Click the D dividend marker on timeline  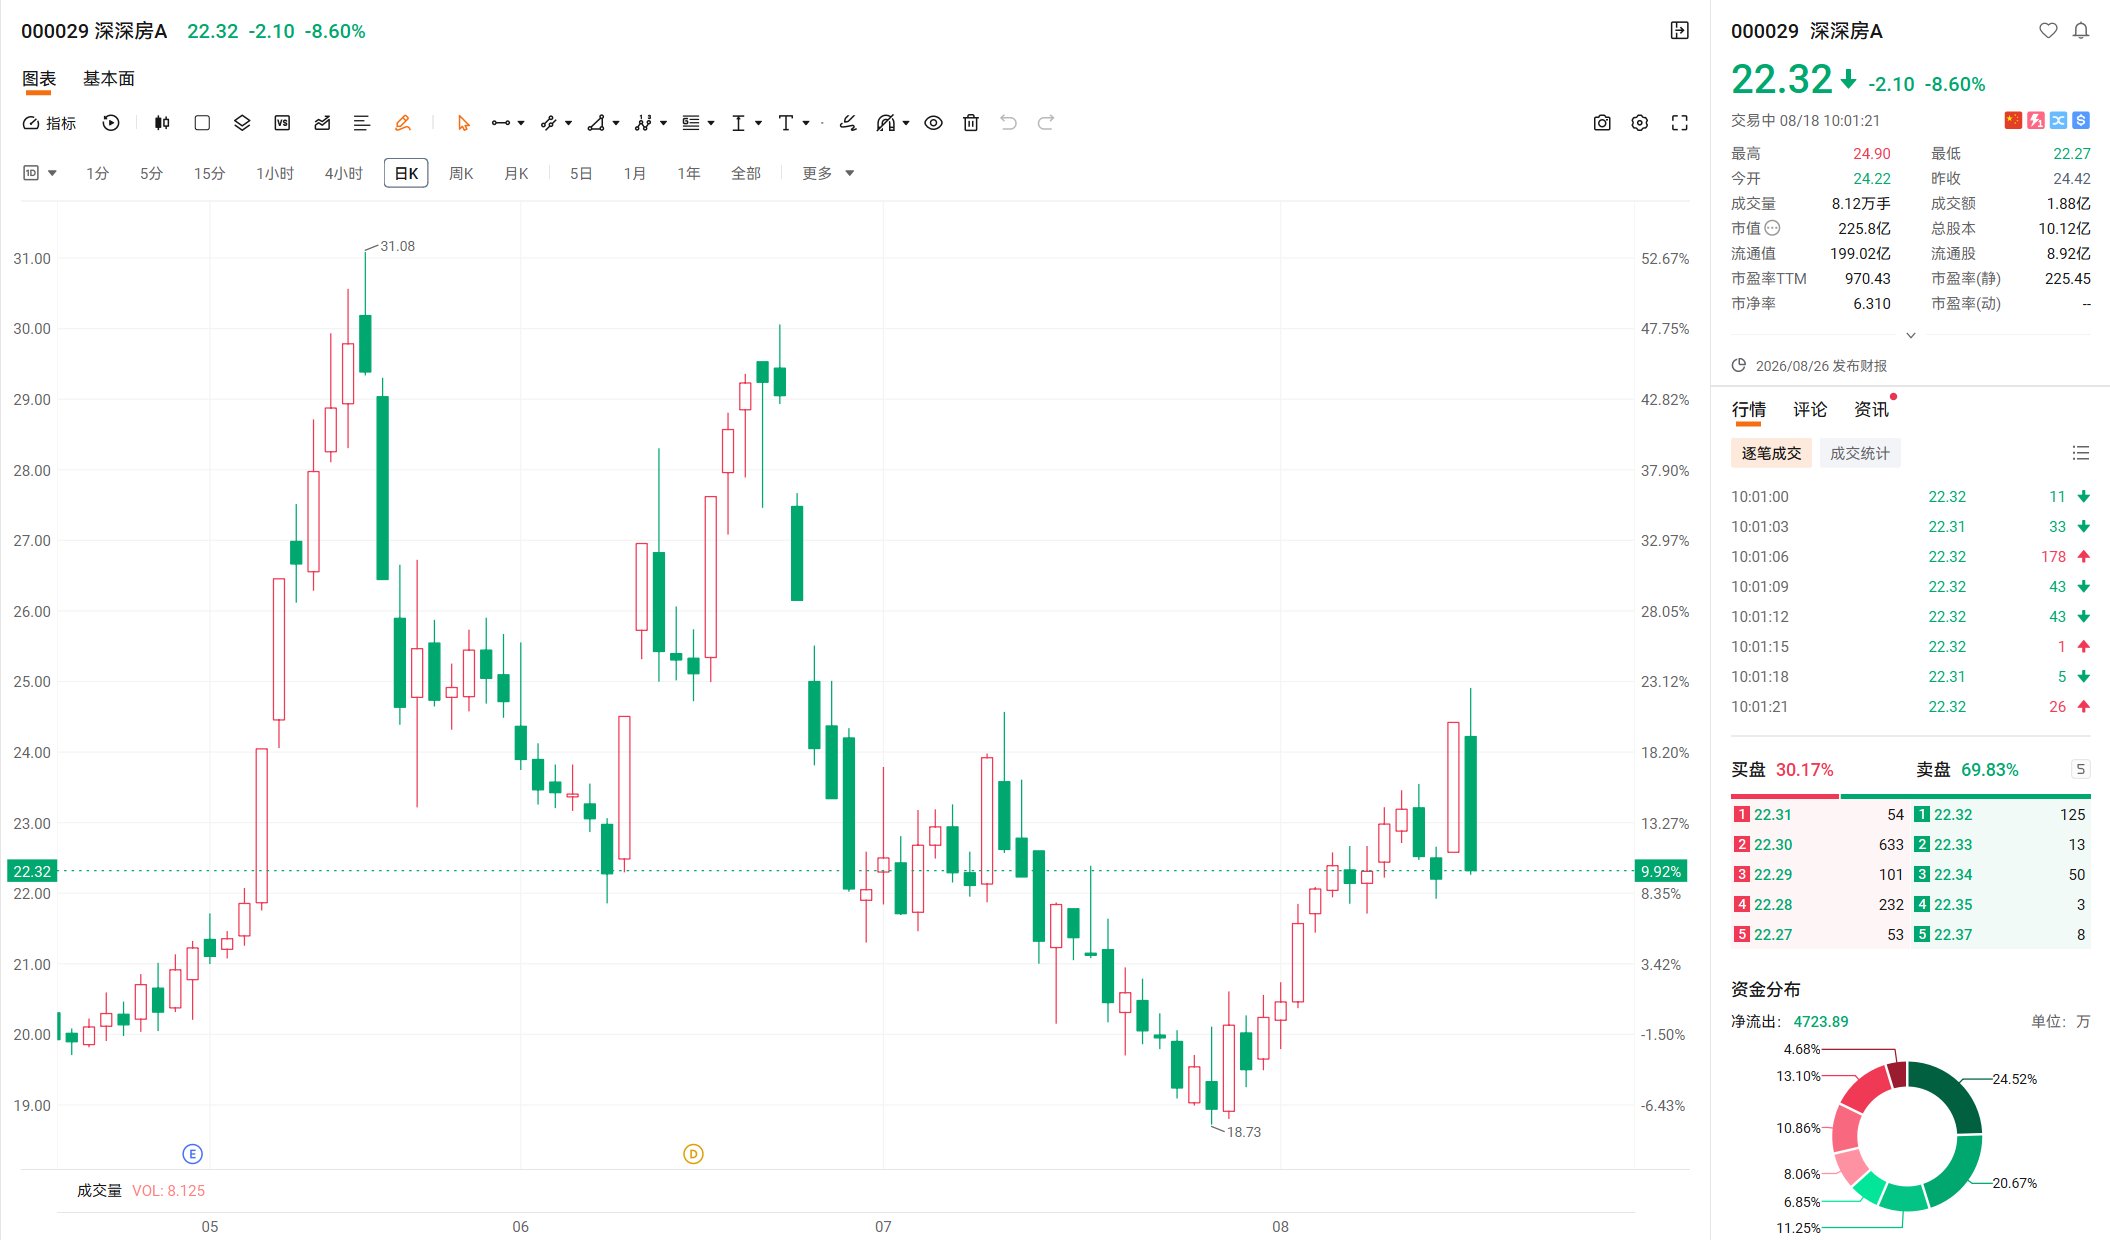tap(693, 1154)
